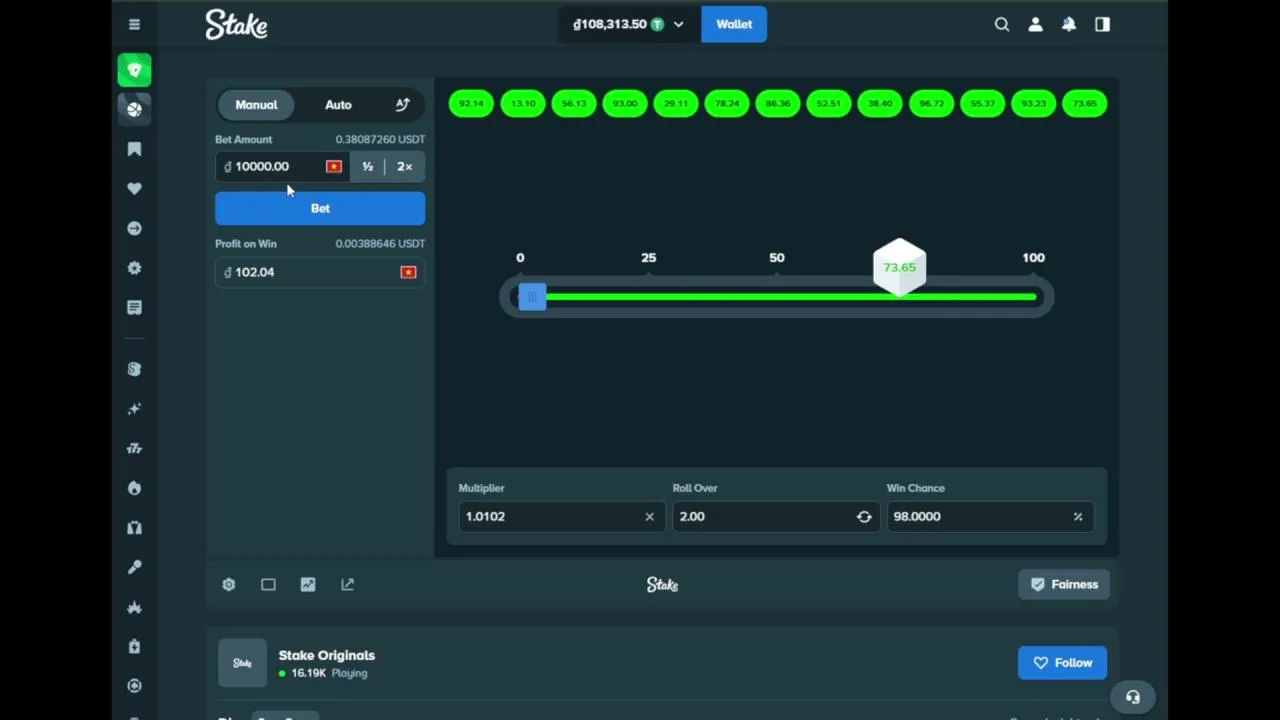
Task: Open game settings gear below the game
Action: click(x=228, y=584)
